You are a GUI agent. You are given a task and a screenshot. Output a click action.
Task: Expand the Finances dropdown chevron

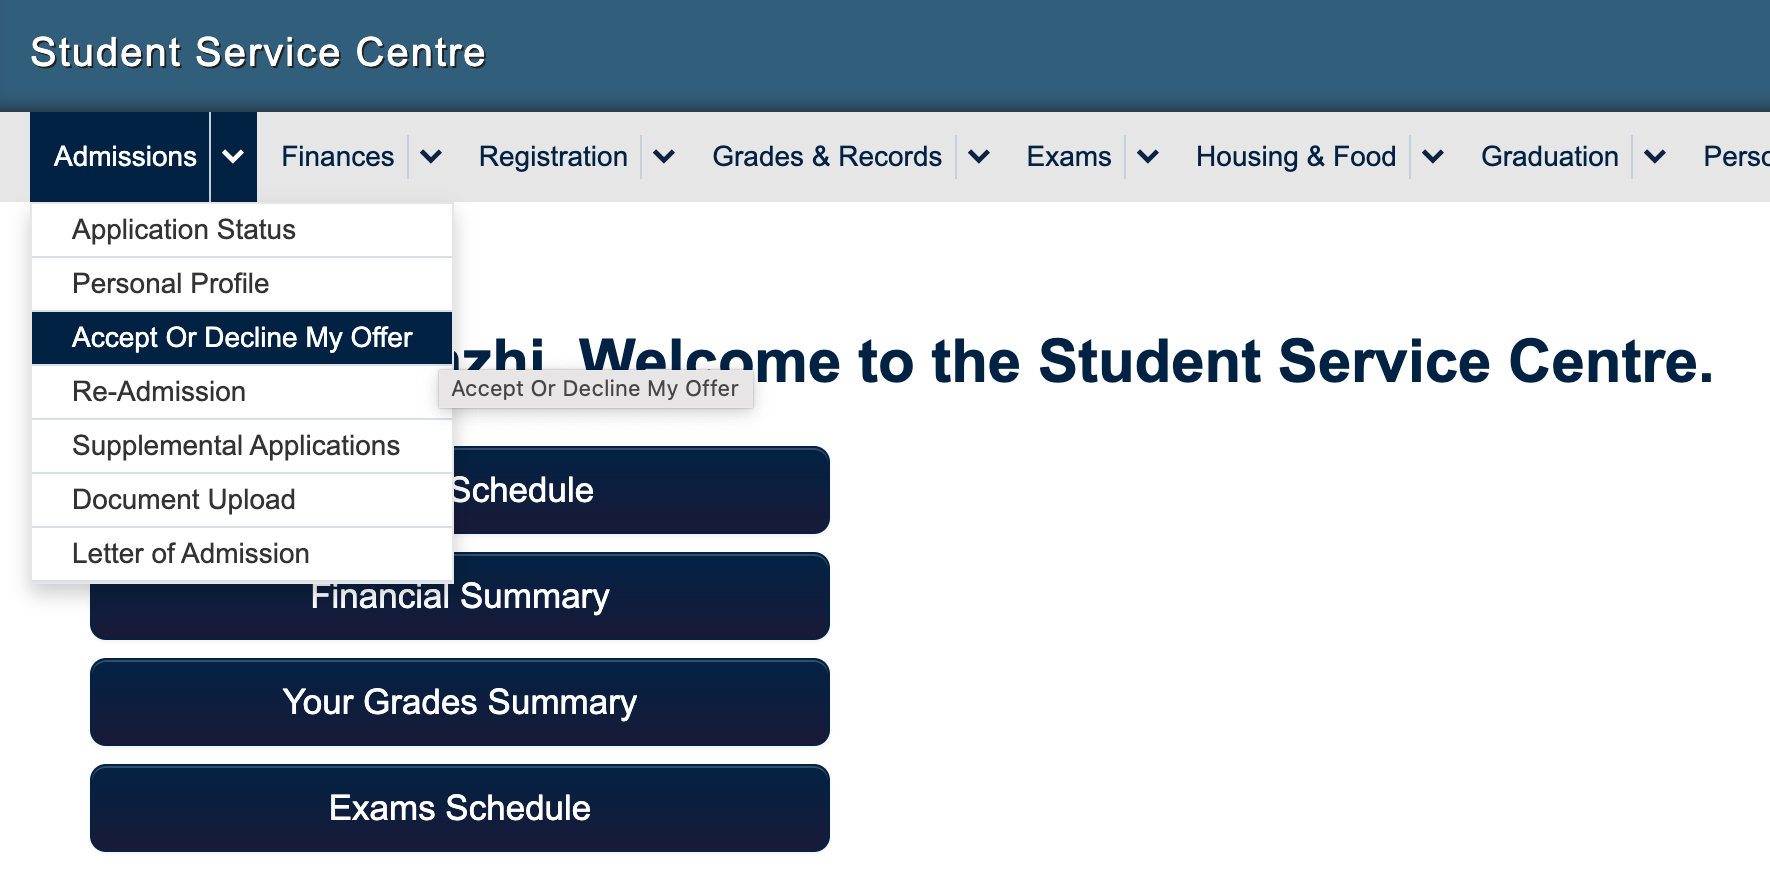[x=431, y=157]
